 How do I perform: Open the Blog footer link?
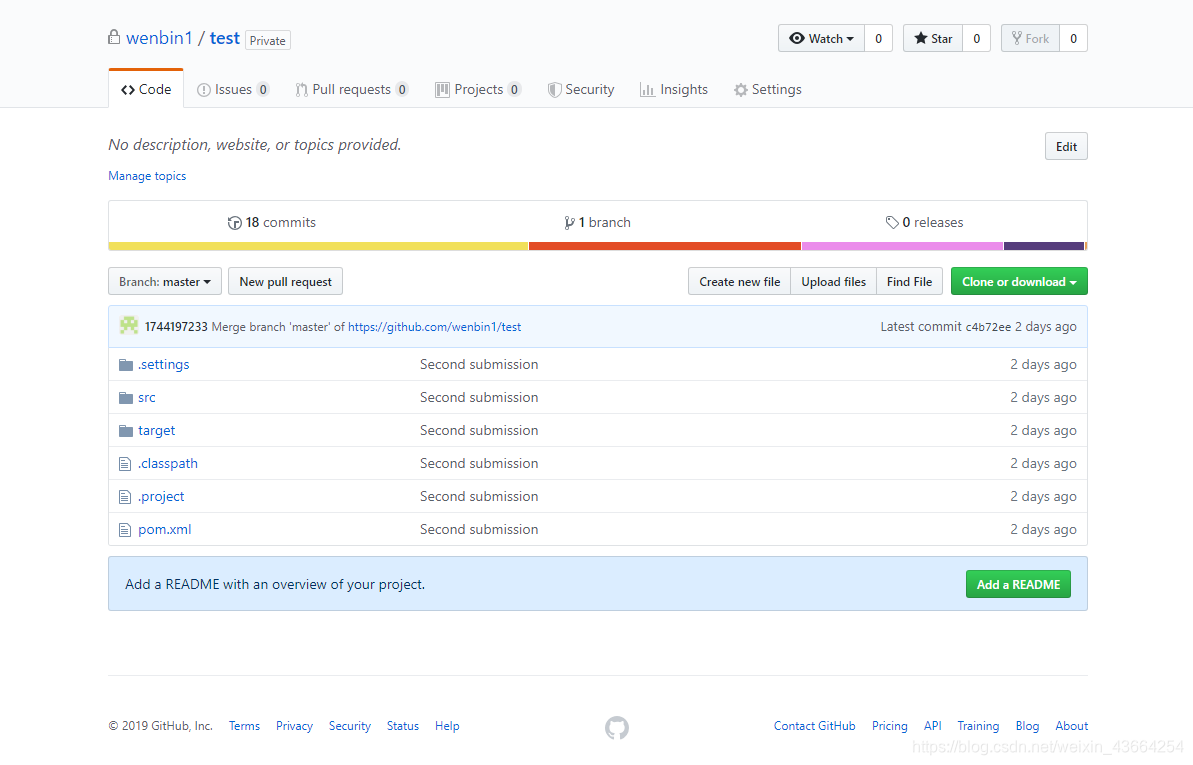pos(1027,726)
